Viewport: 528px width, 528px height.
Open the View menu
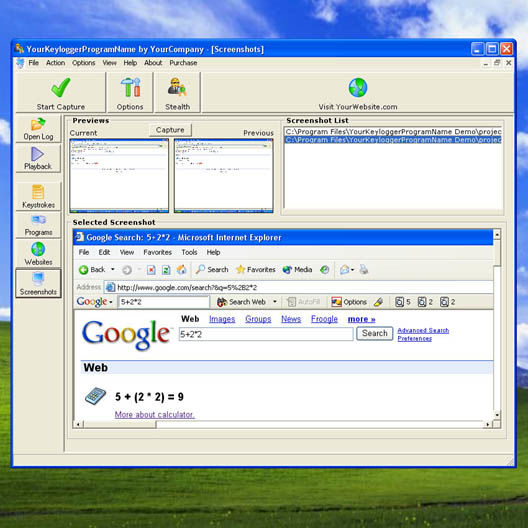(x=109, y=63)
